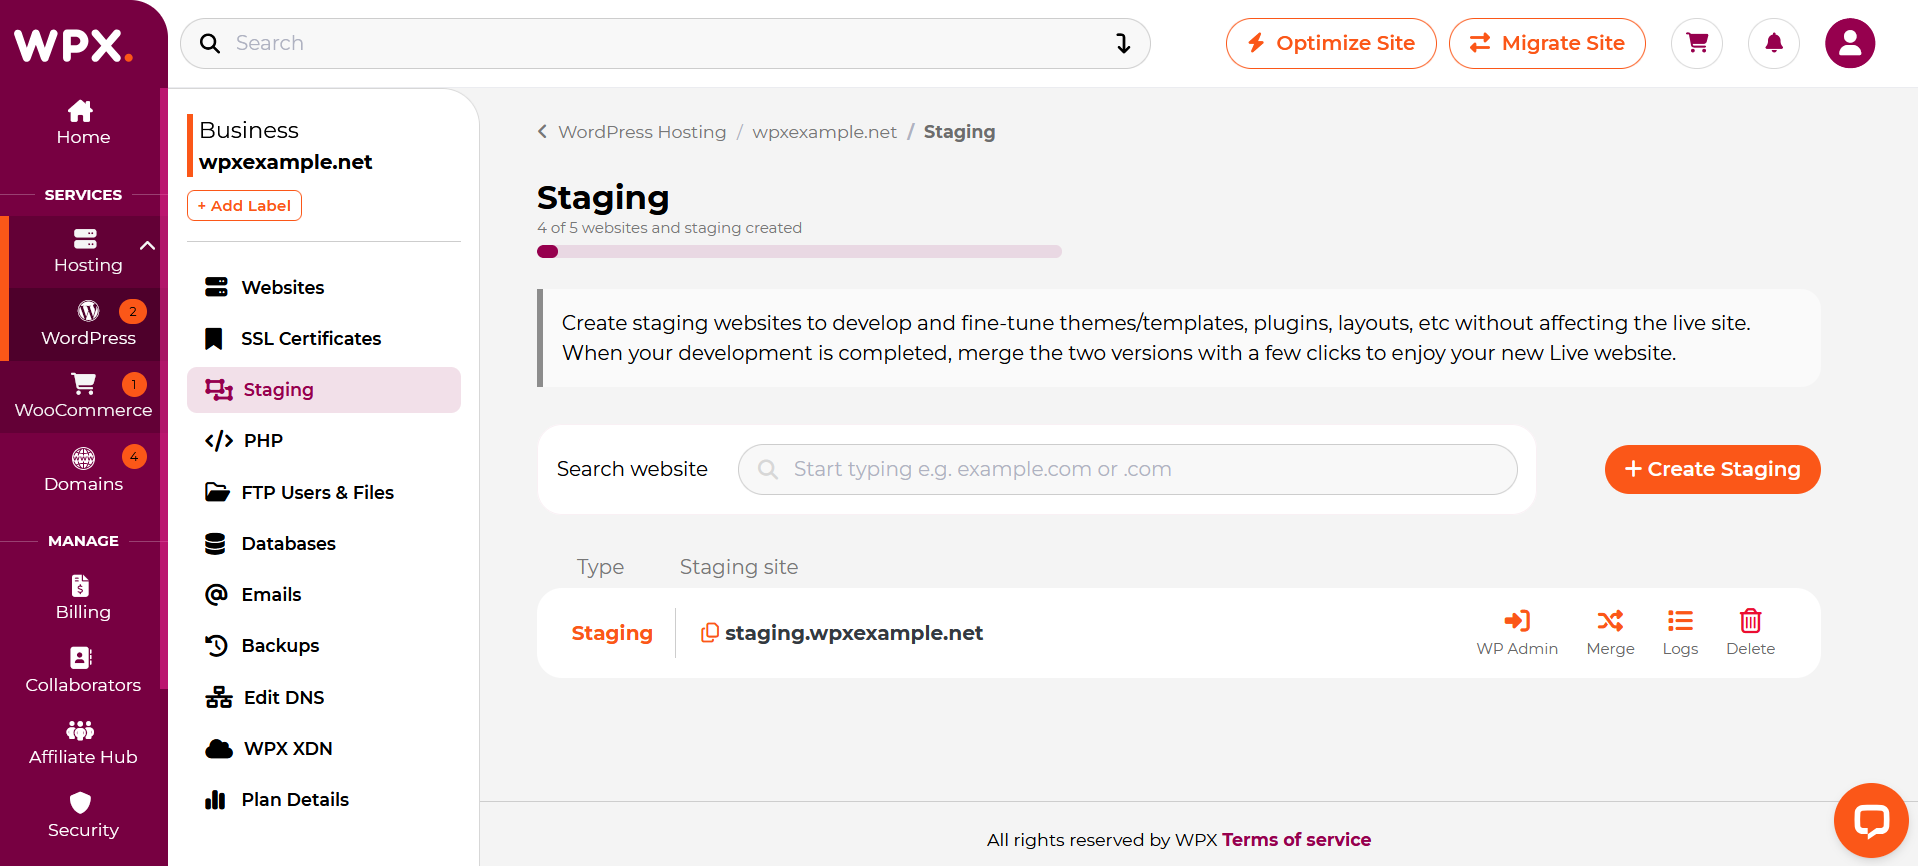Click Optimize Site button

pos(1331,43)
